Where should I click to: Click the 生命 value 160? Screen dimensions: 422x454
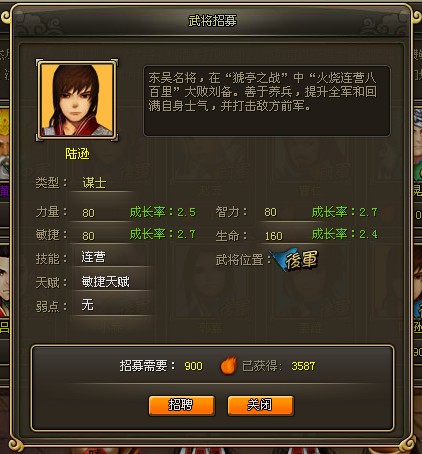pyautogui.click(x=274, y=236)
